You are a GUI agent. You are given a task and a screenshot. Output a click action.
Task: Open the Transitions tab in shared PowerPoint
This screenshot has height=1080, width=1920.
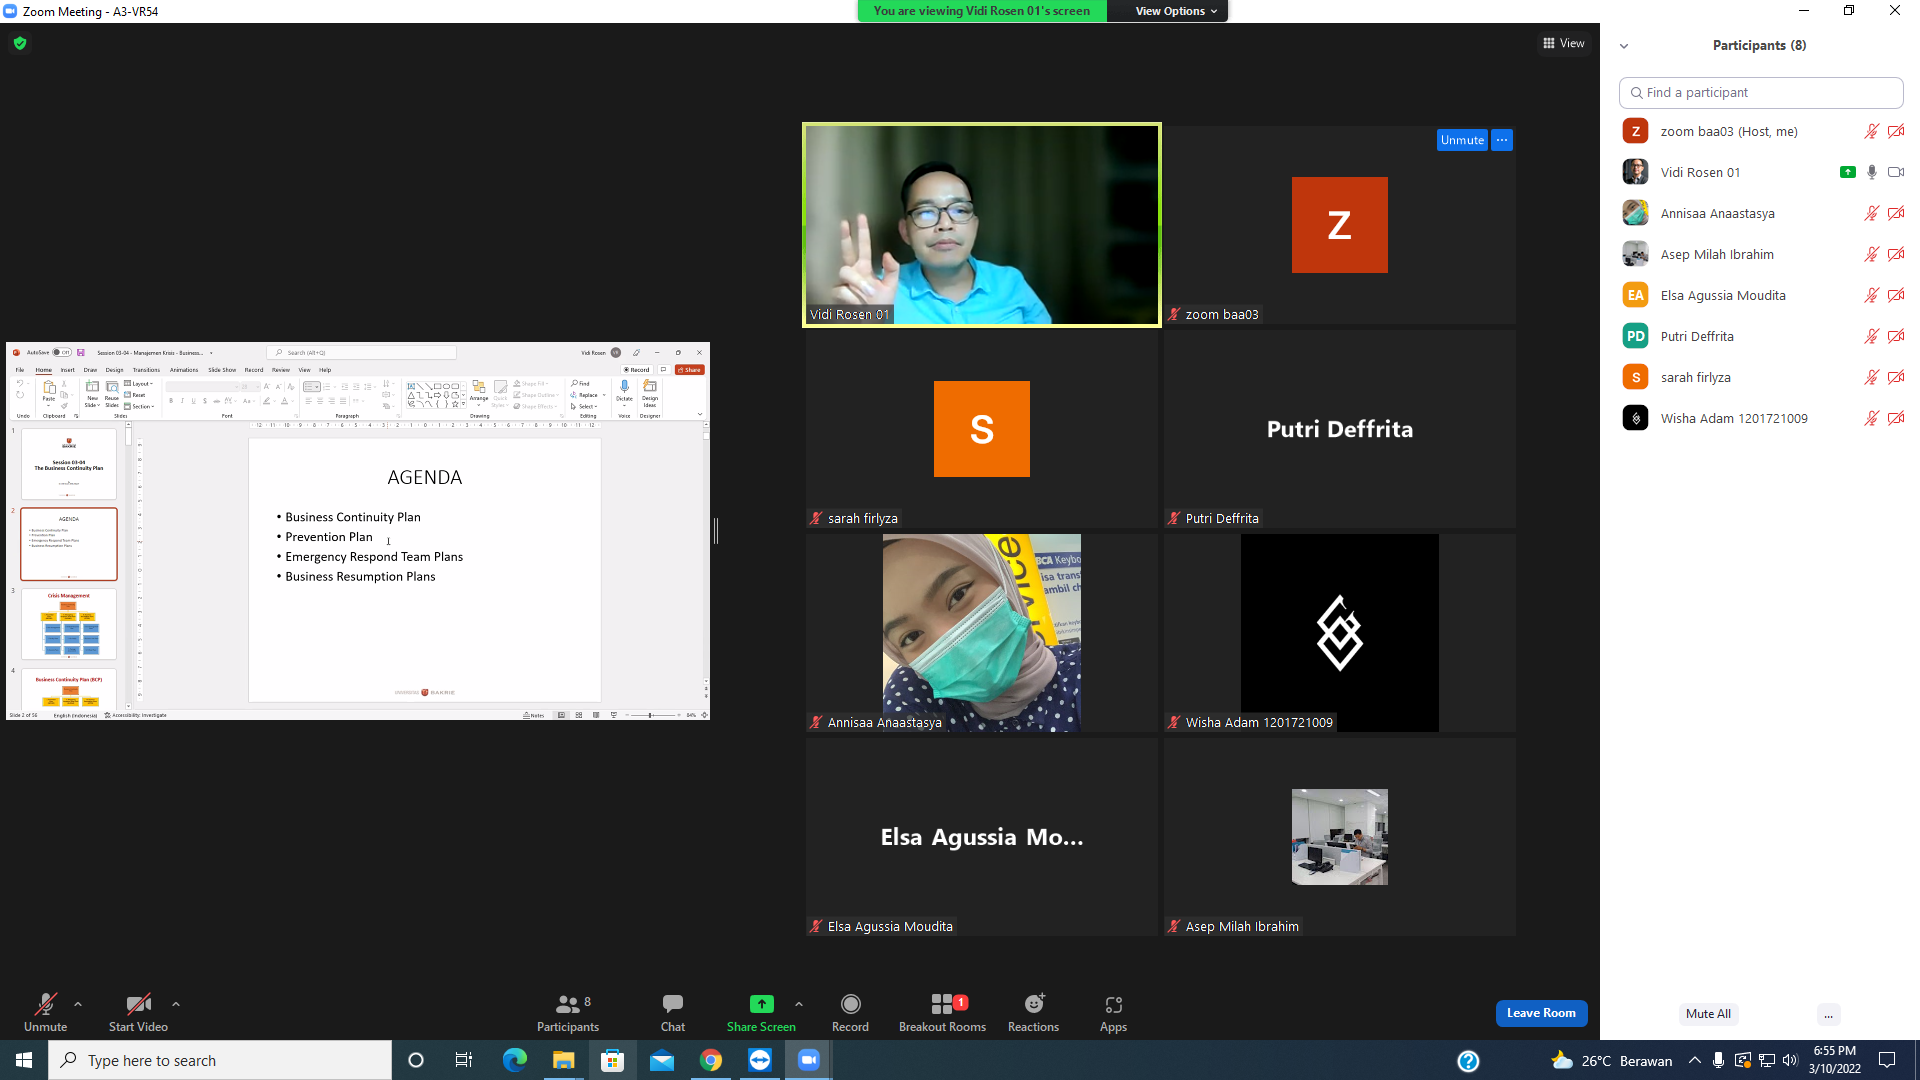(146, 370)
